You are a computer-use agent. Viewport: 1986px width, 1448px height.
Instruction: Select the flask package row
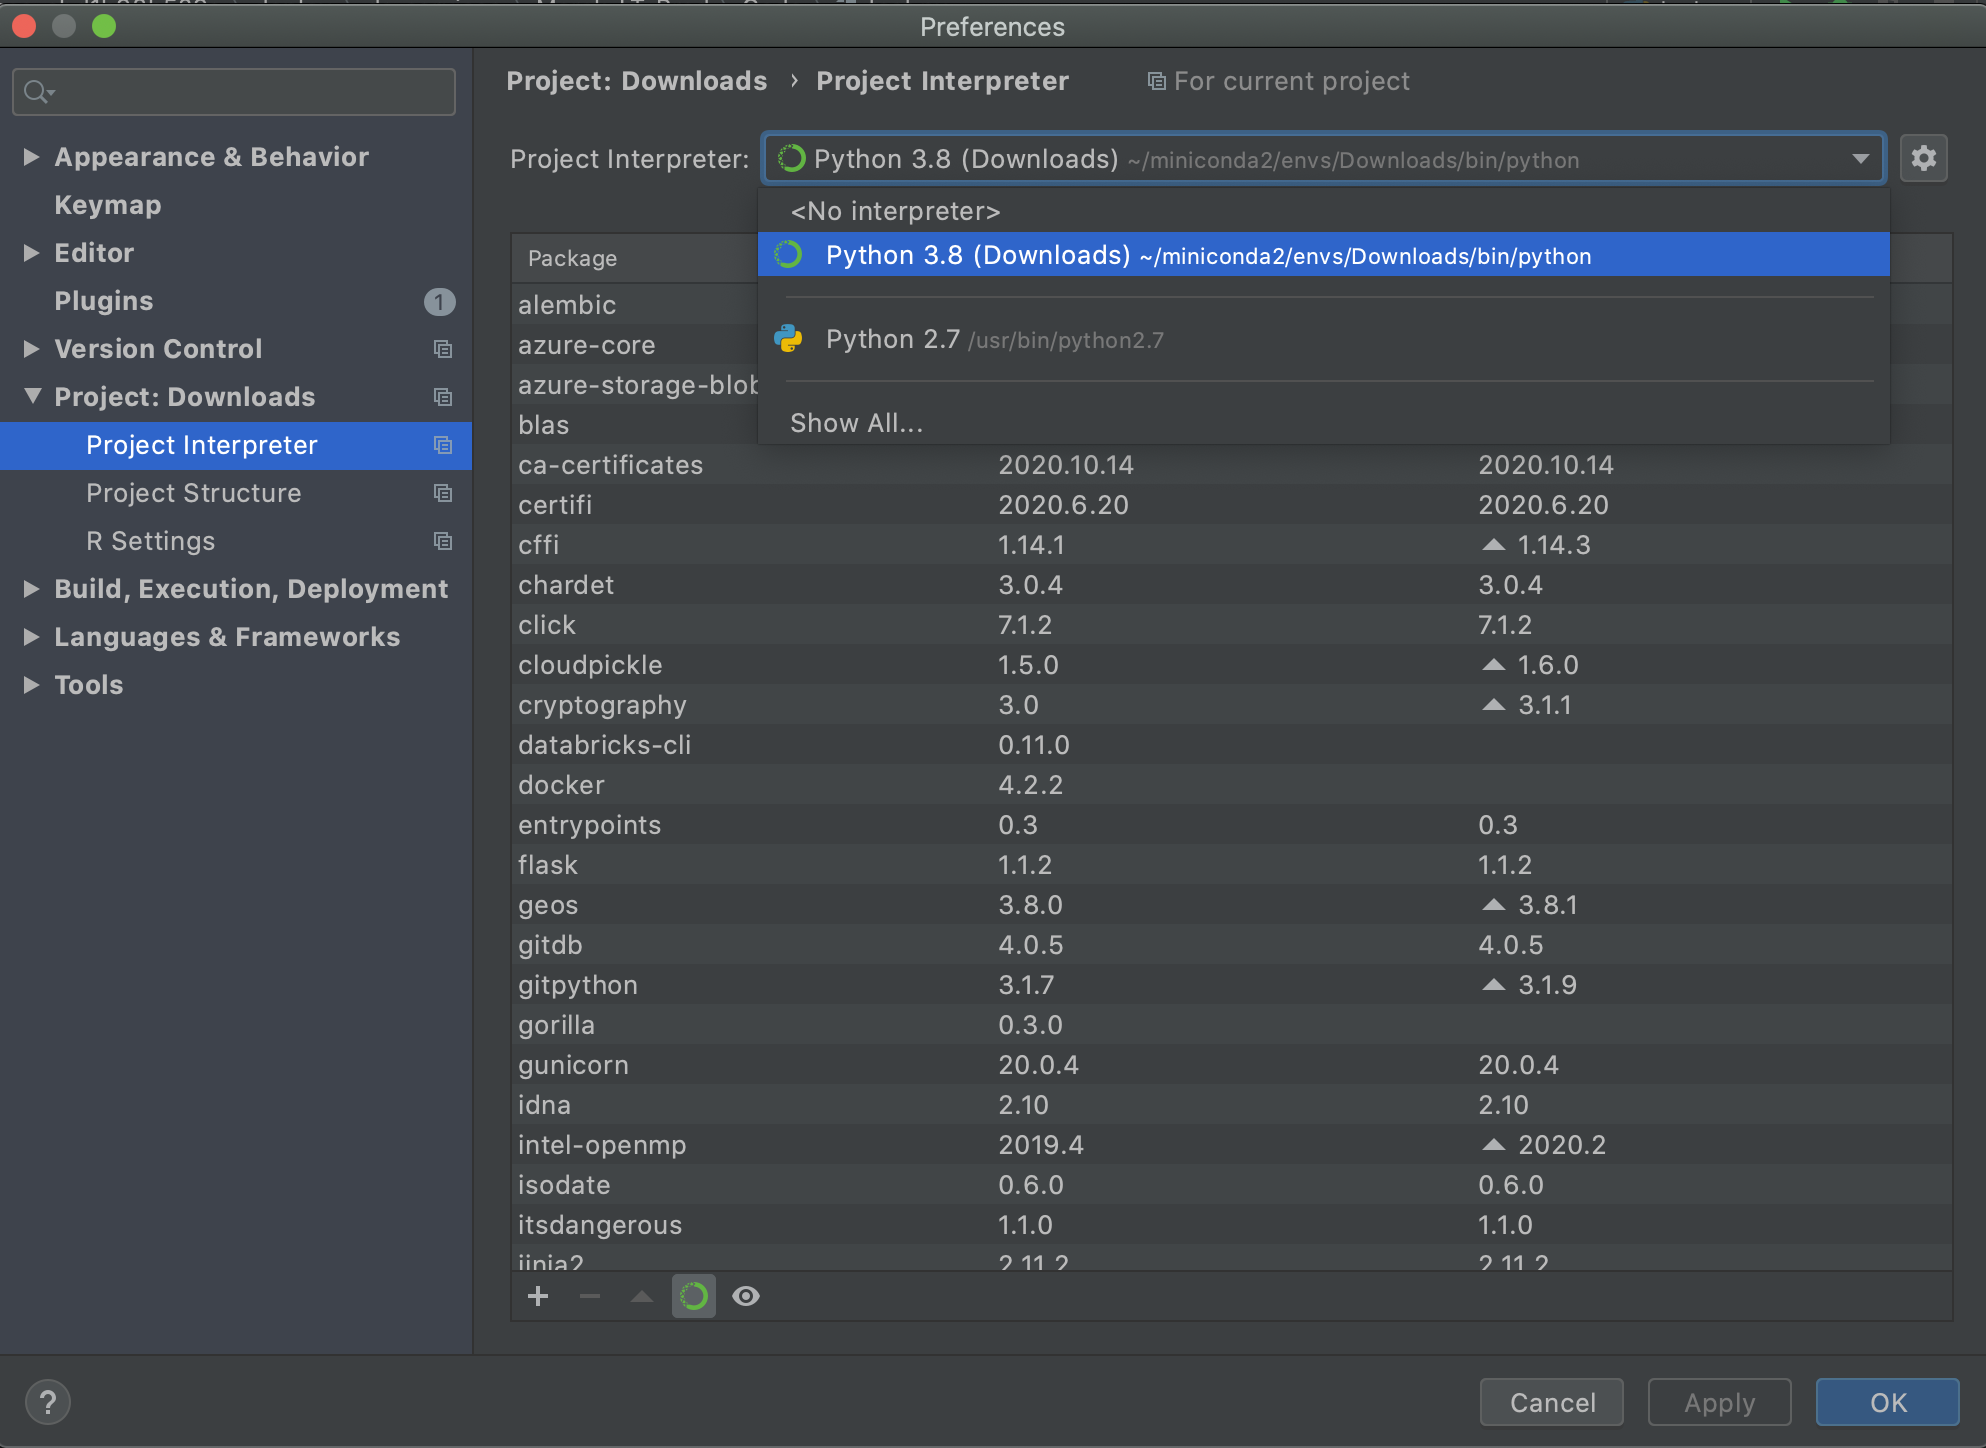pyautogui.click(x=1232, y=865)
